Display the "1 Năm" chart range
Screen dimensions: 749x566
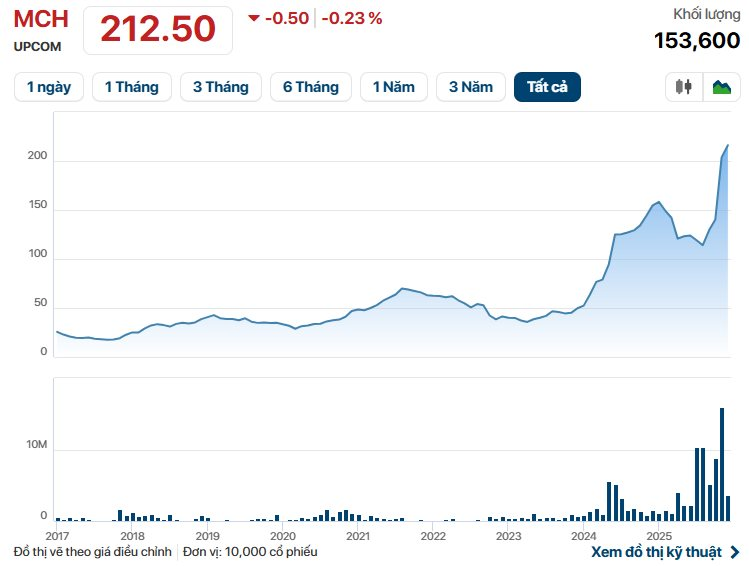(393, 87)
